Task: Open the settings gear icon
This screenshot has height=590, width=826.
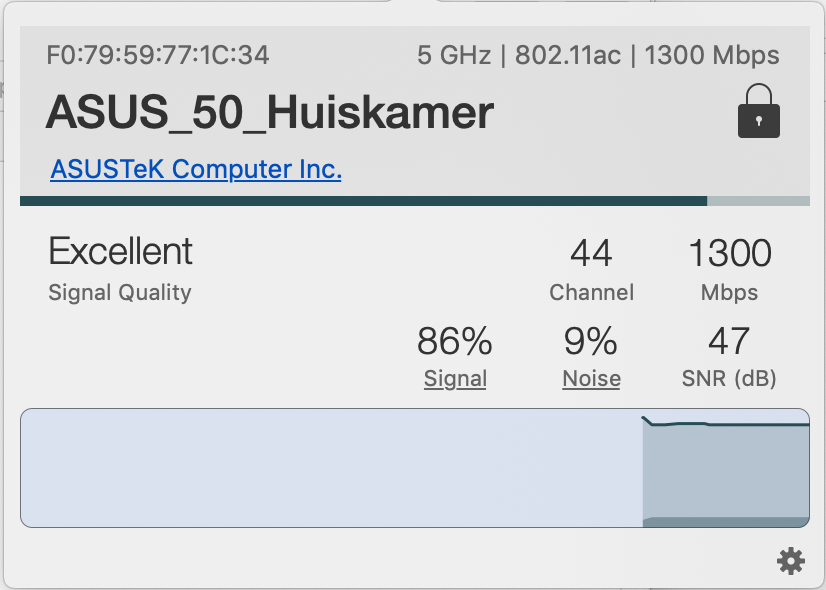Action: [x=791, y=561]
